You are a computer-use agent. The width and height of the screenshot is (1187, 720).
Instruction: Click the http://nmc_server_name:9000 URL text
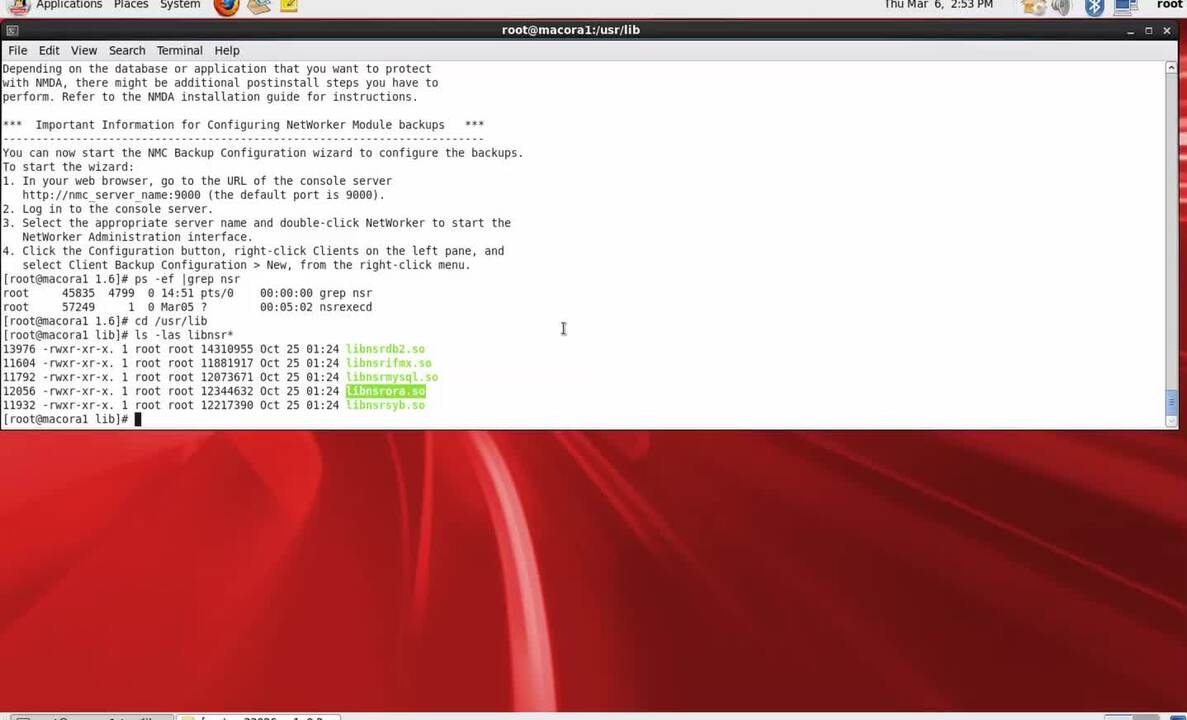[111, 195]
